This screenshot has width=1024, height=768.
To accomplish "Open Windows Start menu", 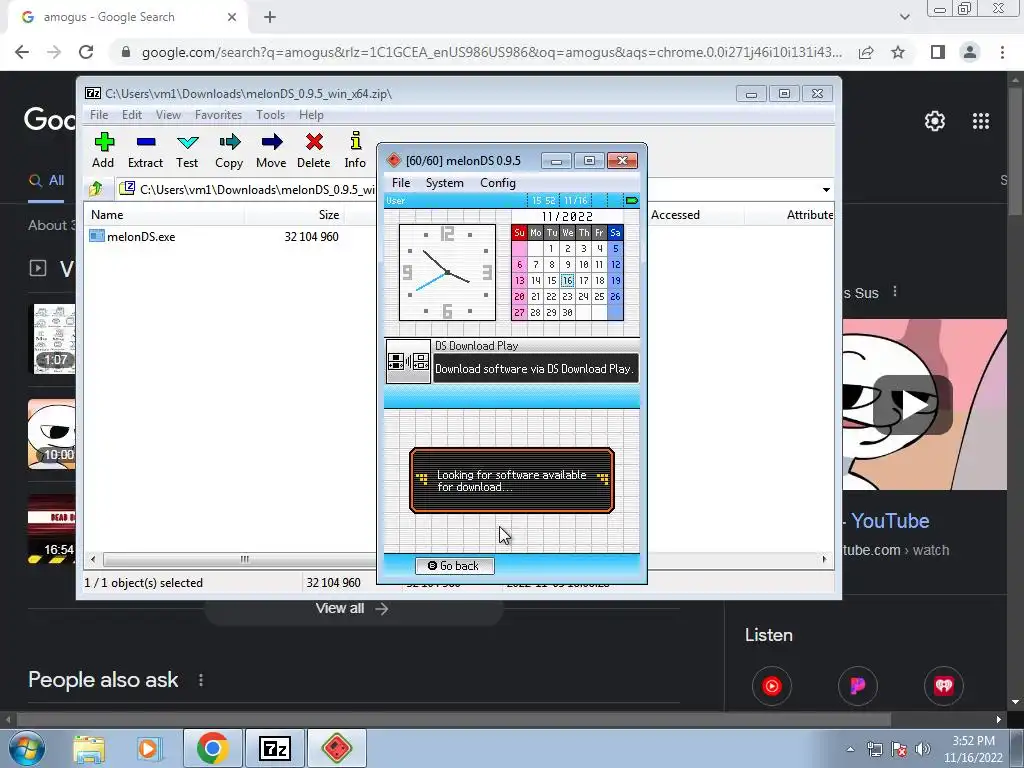I will [27, 748].
